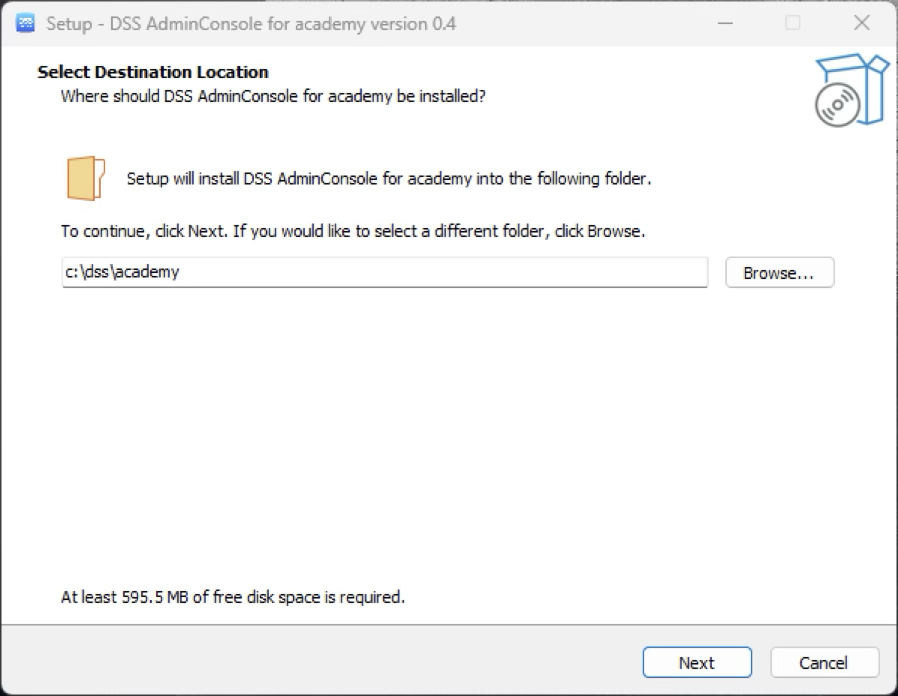898x696 pixels.
Task: Click the DSS app icon in title bar
Action: coord(26,23)
